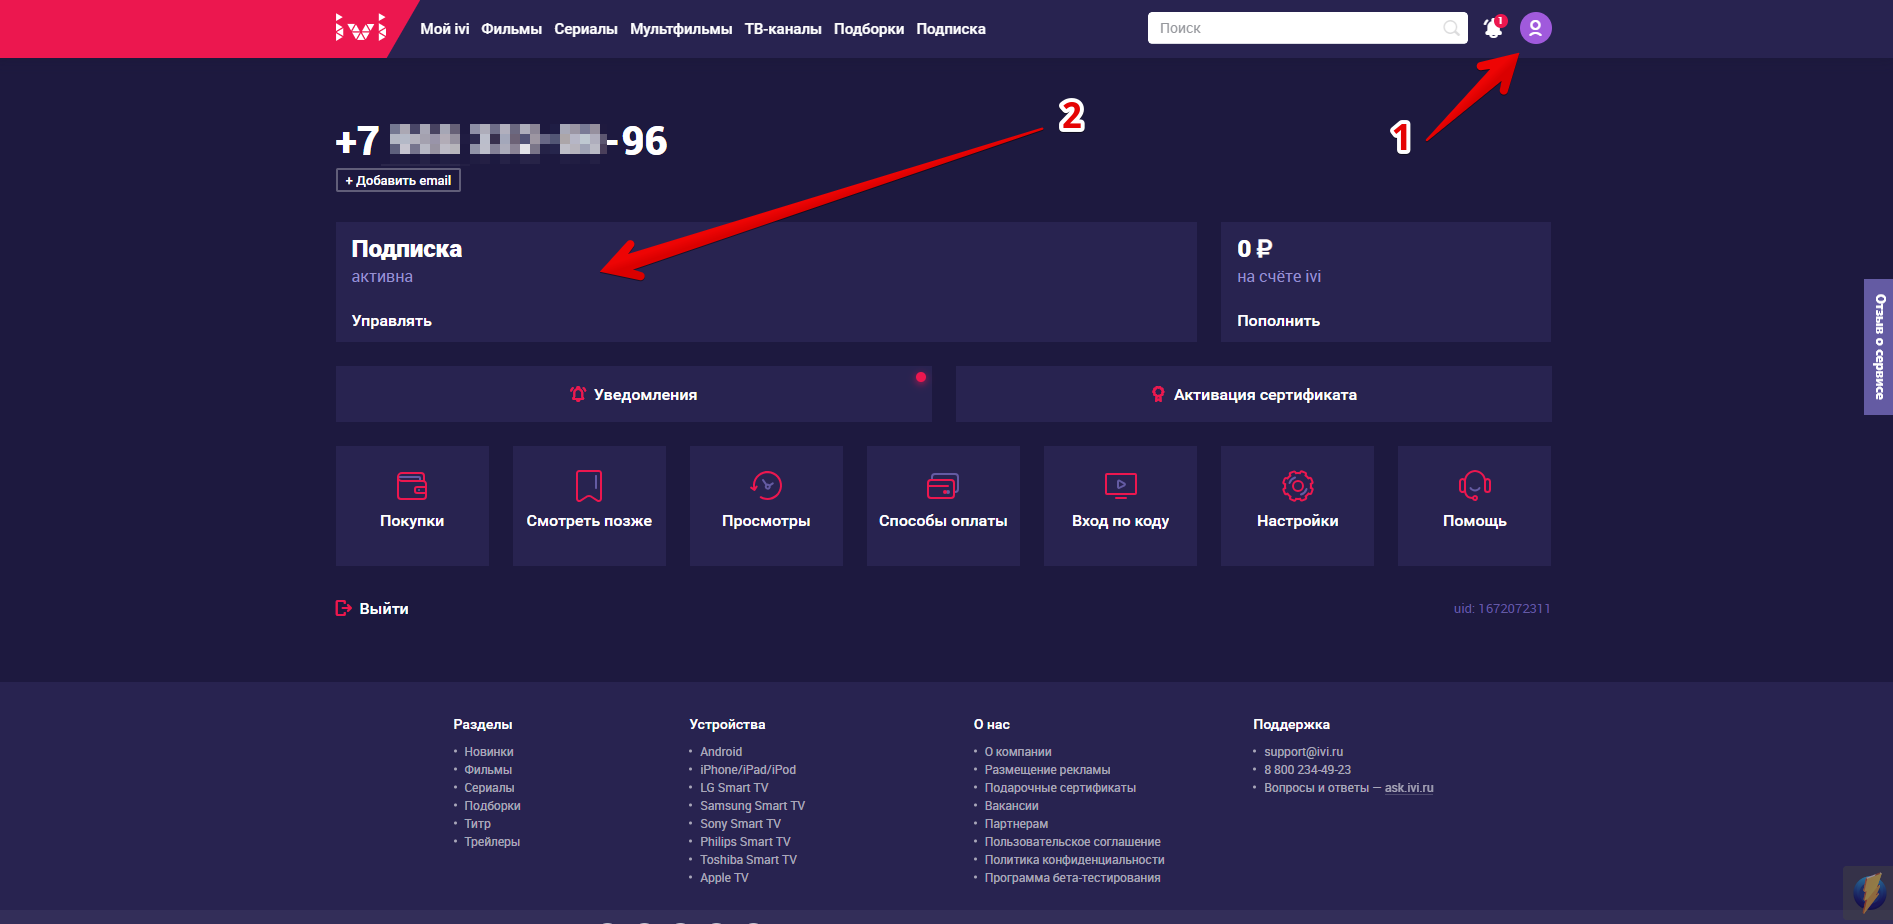Open Пользовательское соглашение link
1893x924 pixels.
click(1072, 842)
